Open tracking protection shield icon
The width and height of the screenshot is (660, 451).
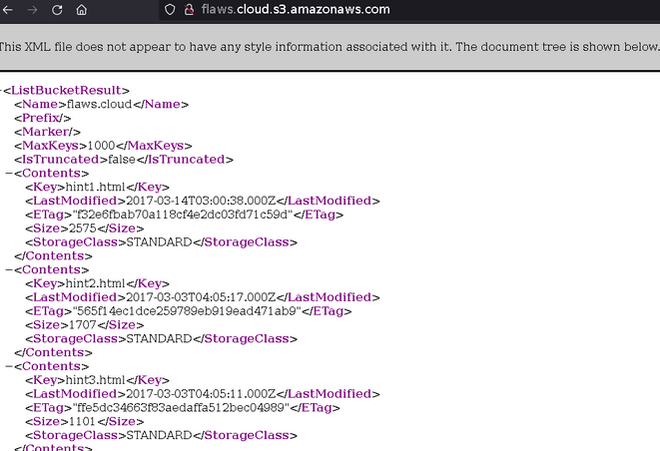(170, 9)
